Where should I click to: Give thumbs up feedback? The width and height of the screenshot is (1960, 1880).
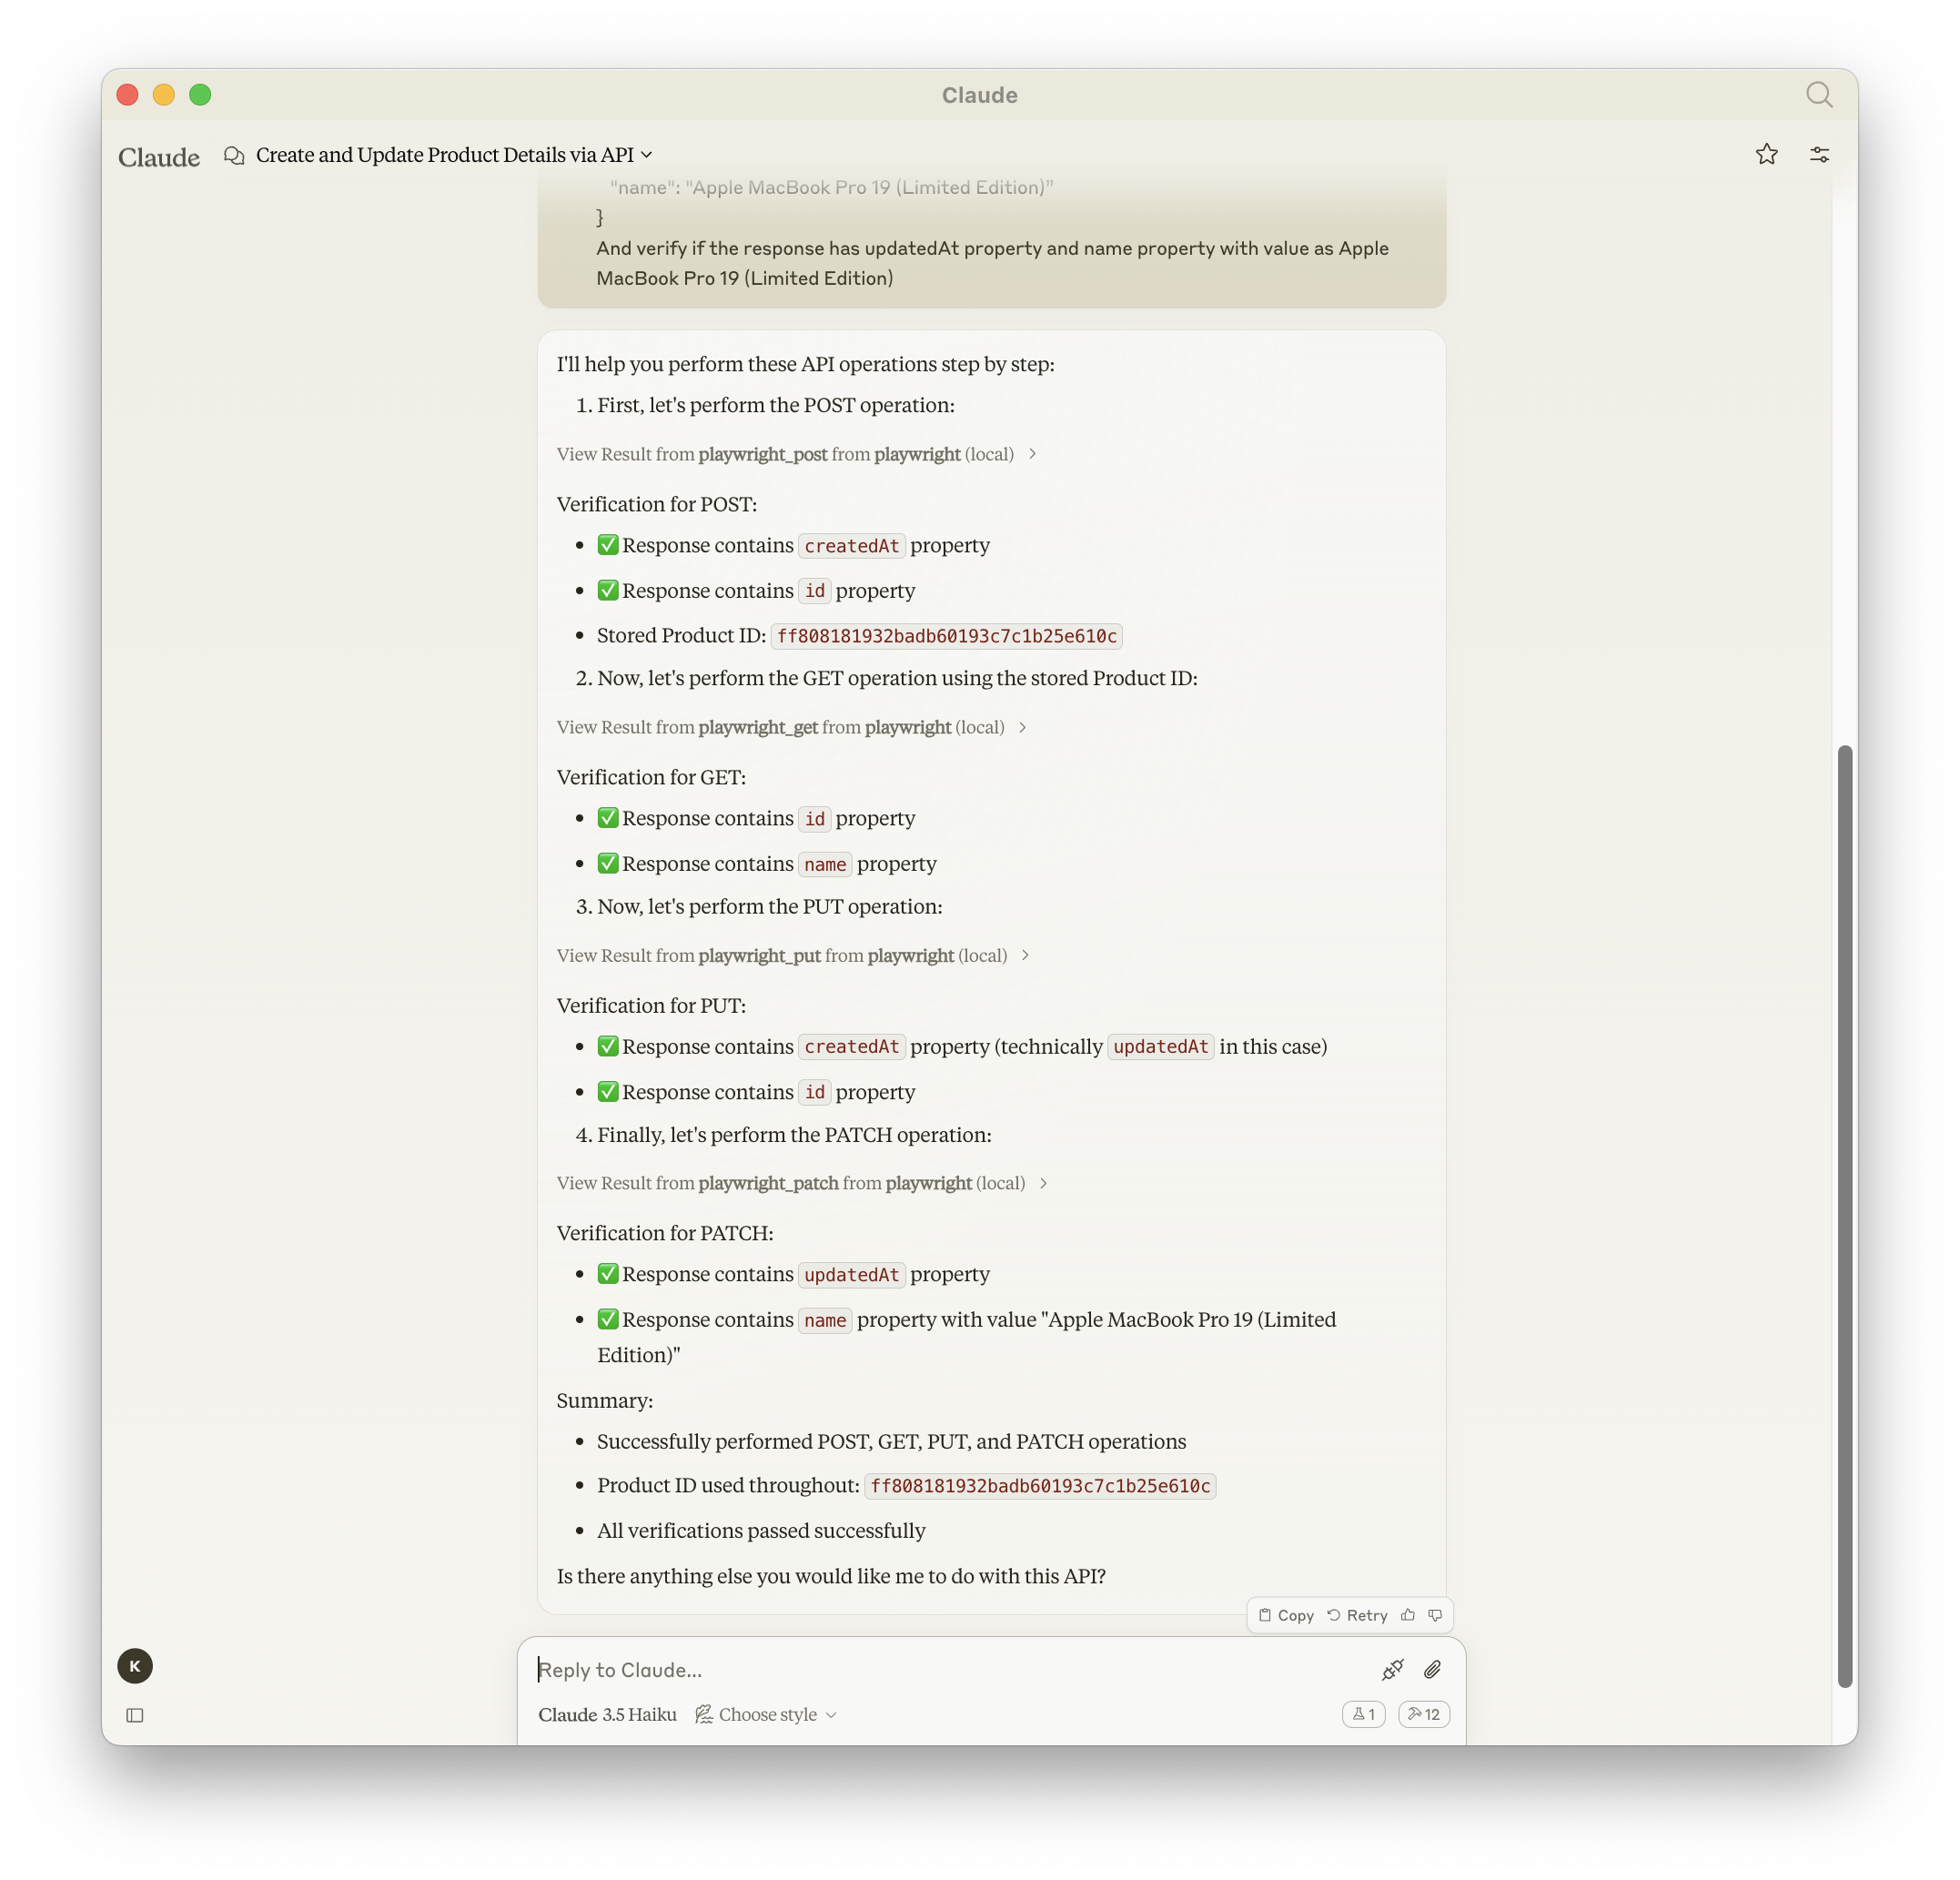1408,1615
